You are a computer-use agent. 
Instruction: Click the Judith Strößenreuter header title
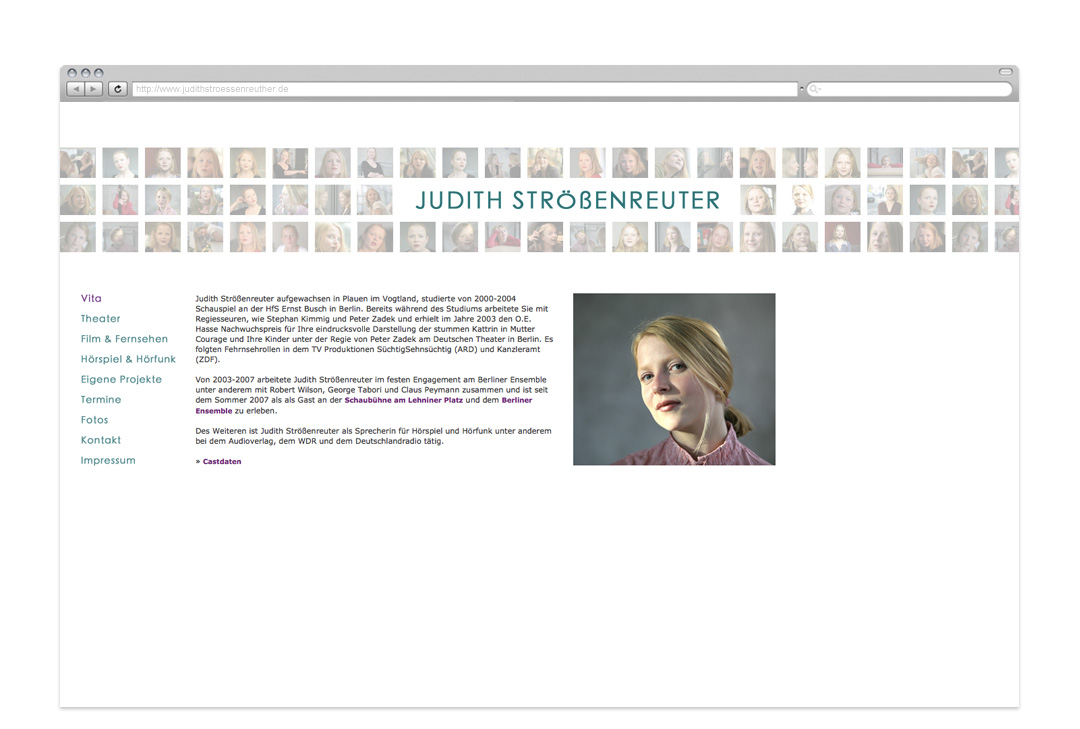pyautogui.click(x=567, y=200)
